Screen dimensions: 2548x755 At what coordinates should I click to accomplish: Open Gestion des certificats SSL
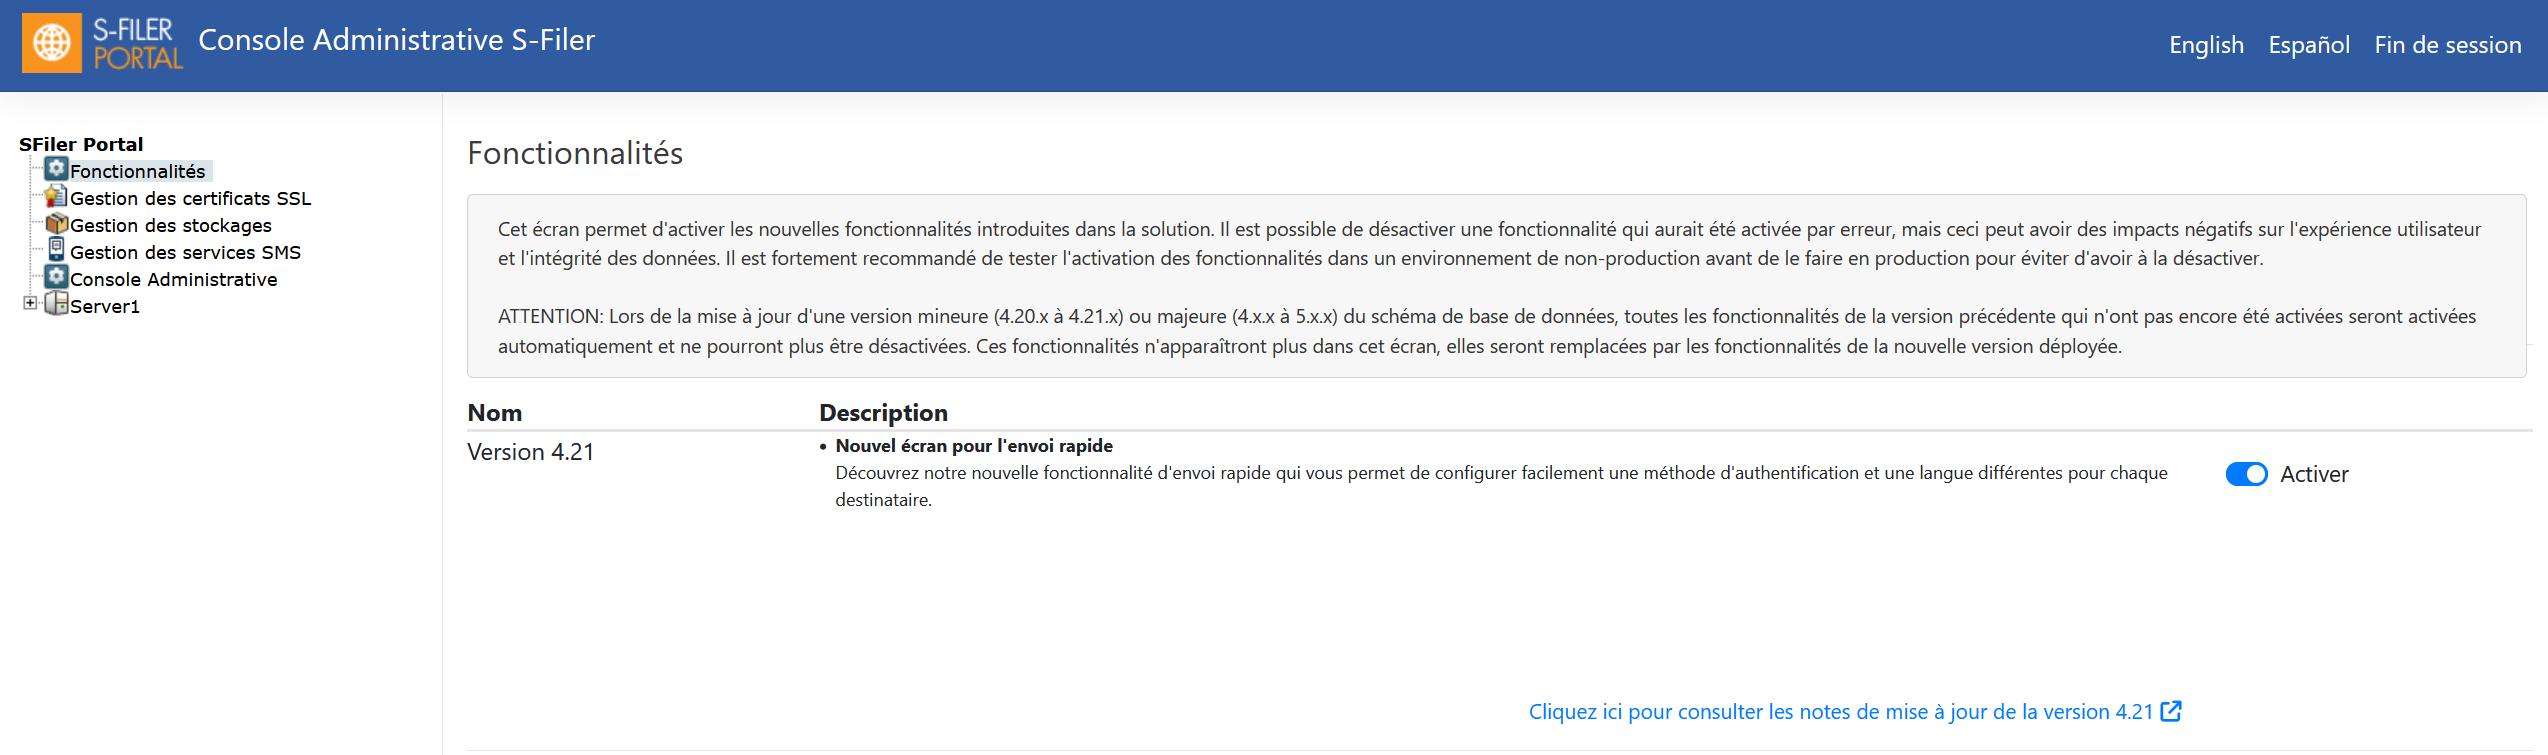click(191, 198)
